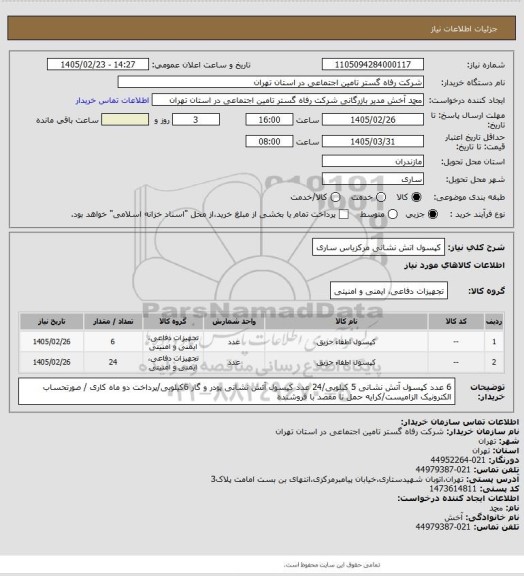Click the remaining days field showing 3
Image resolution: width=524 pixels, height=576 pixels.
196,120
